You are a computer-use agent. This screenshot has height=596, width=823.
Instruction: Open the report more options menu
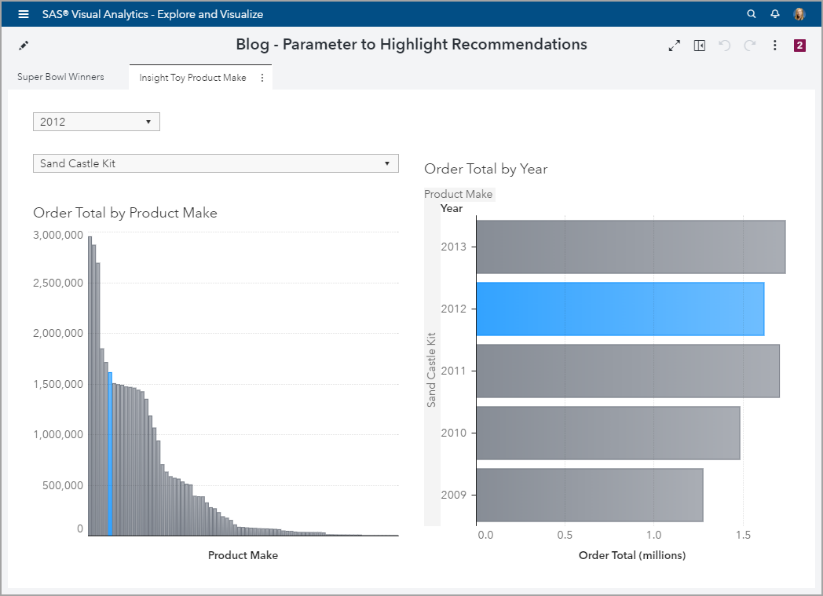coord(775,45)
